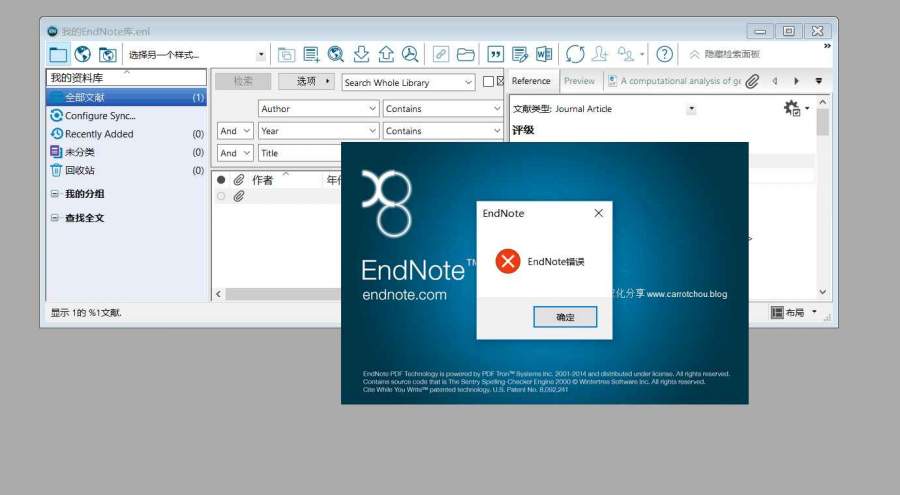Collapse 我的分组 group set
The height and width of the screenshot is (495, 900).
click(55, 194)
